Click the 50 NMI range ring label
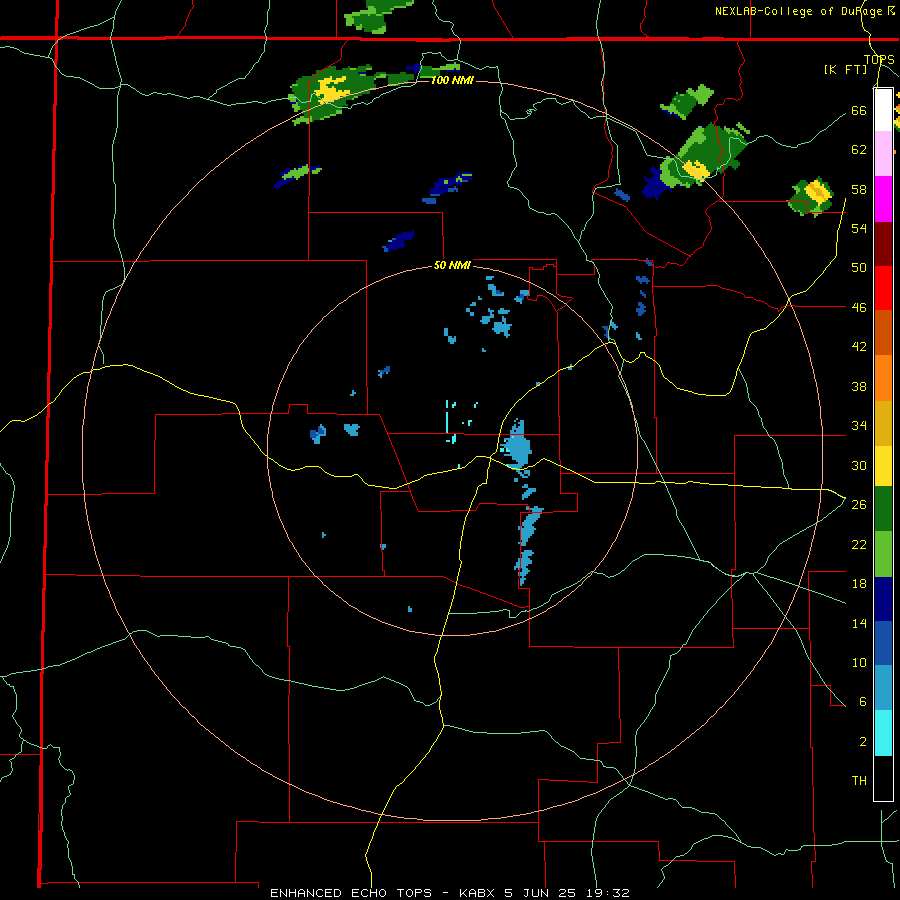 click(x=452, y=265)
